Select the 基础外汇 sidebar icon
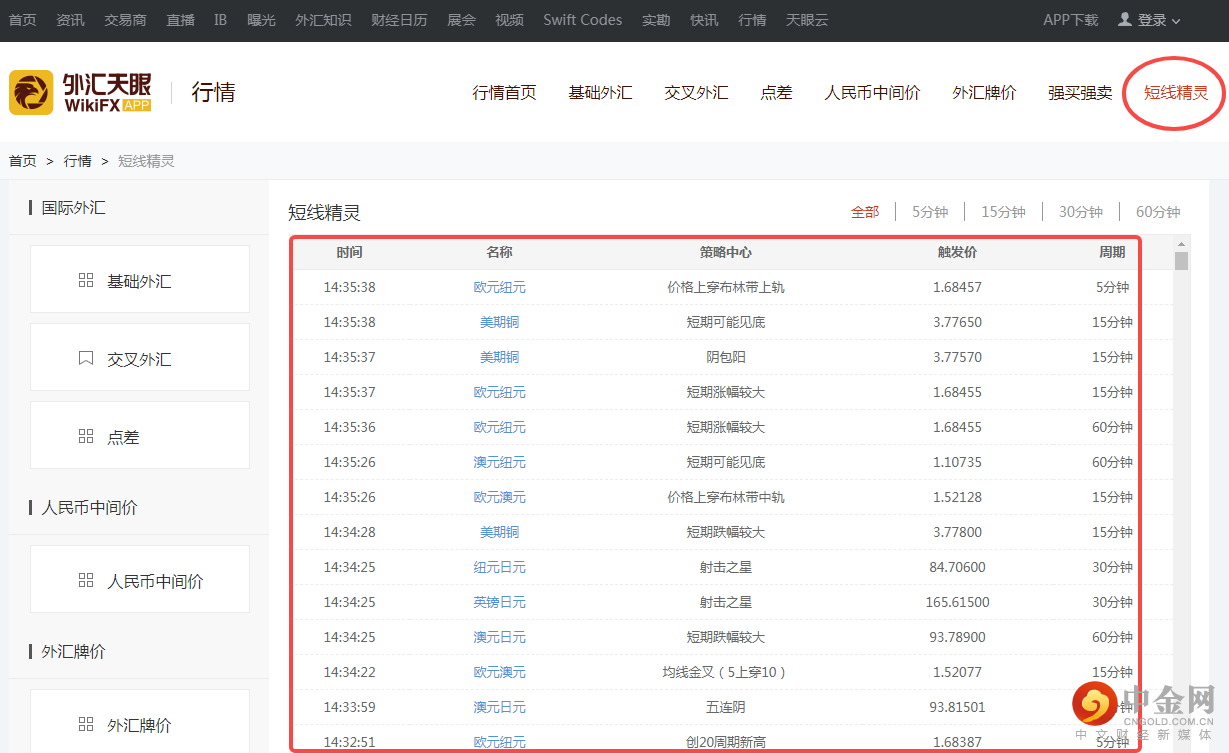This screenshot has width=1229, height=753. coord(86,280)
